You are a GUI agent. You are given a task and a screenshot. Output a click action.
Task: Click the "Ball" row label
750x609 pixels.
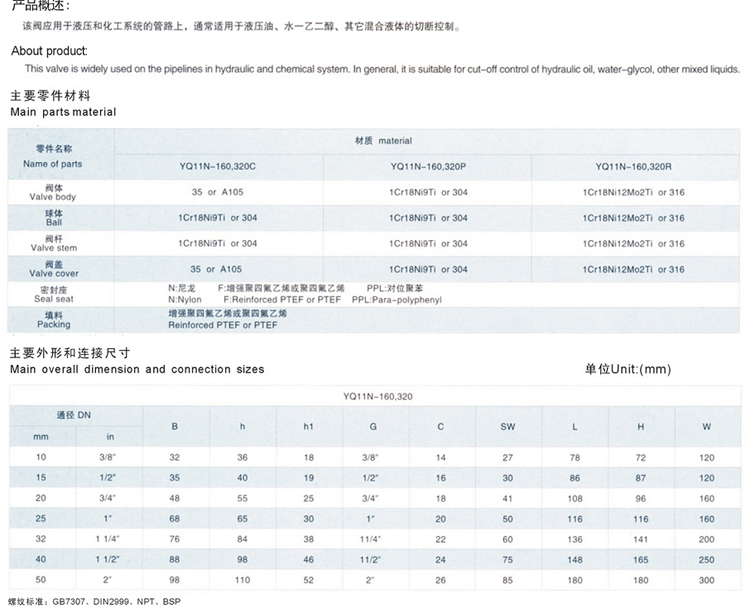54,222
